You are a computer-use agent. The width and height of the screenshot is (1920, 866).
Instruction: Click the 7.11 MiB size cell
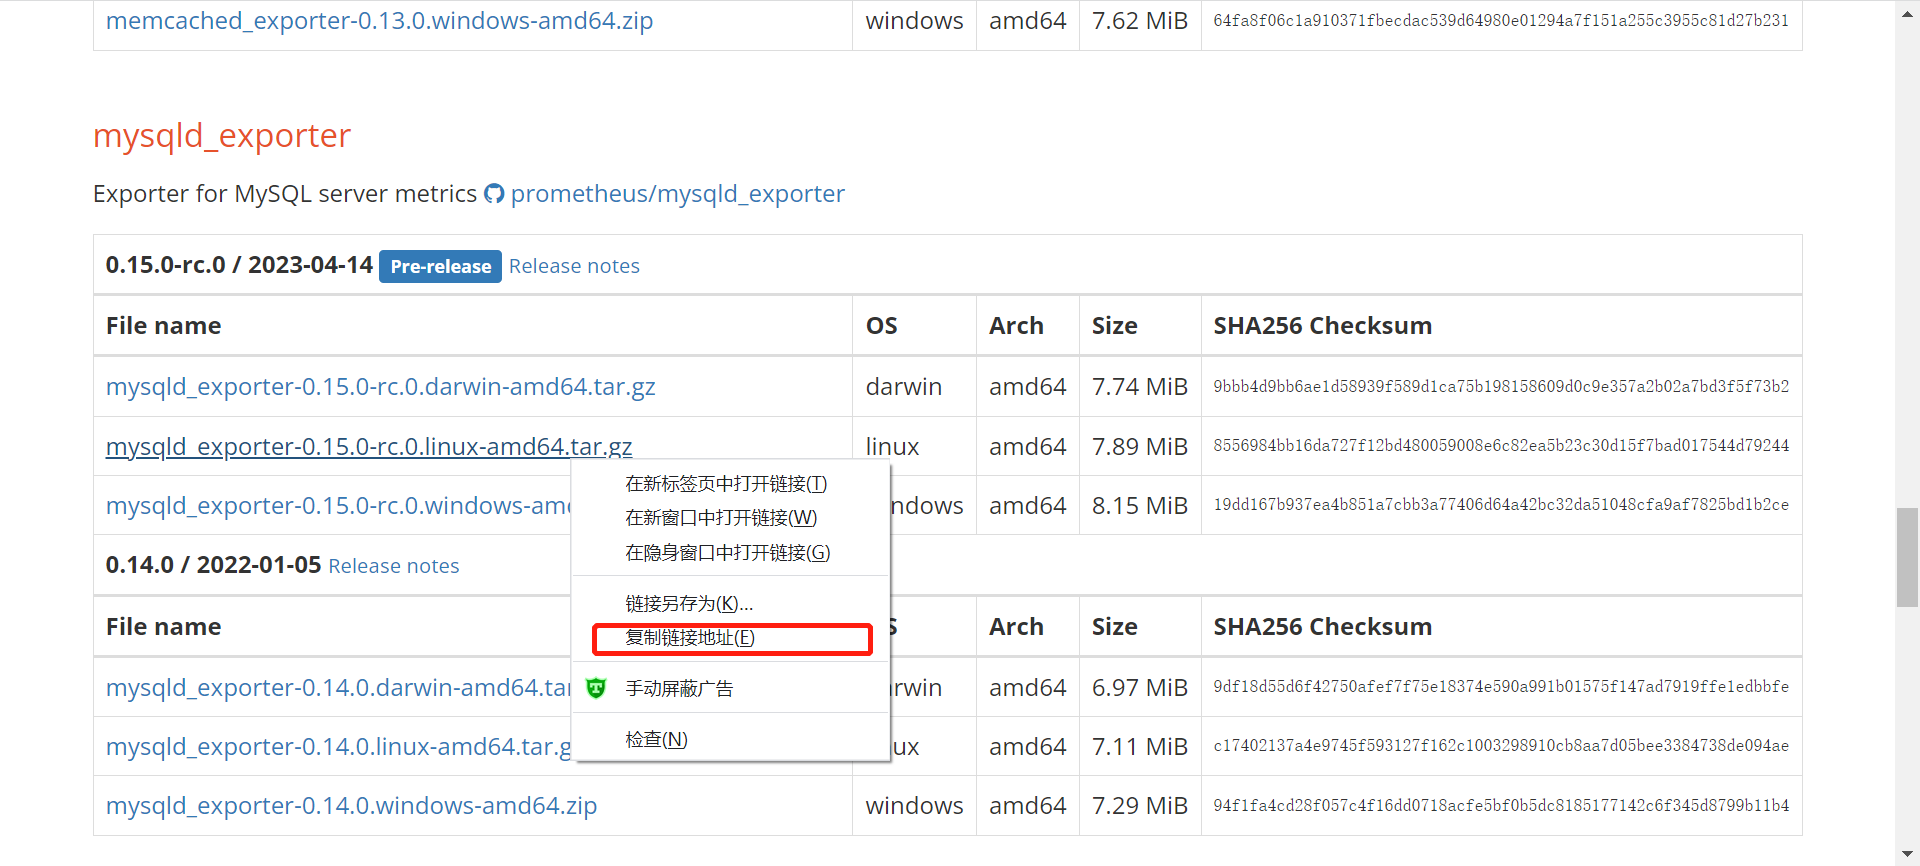pos(1140,747)
